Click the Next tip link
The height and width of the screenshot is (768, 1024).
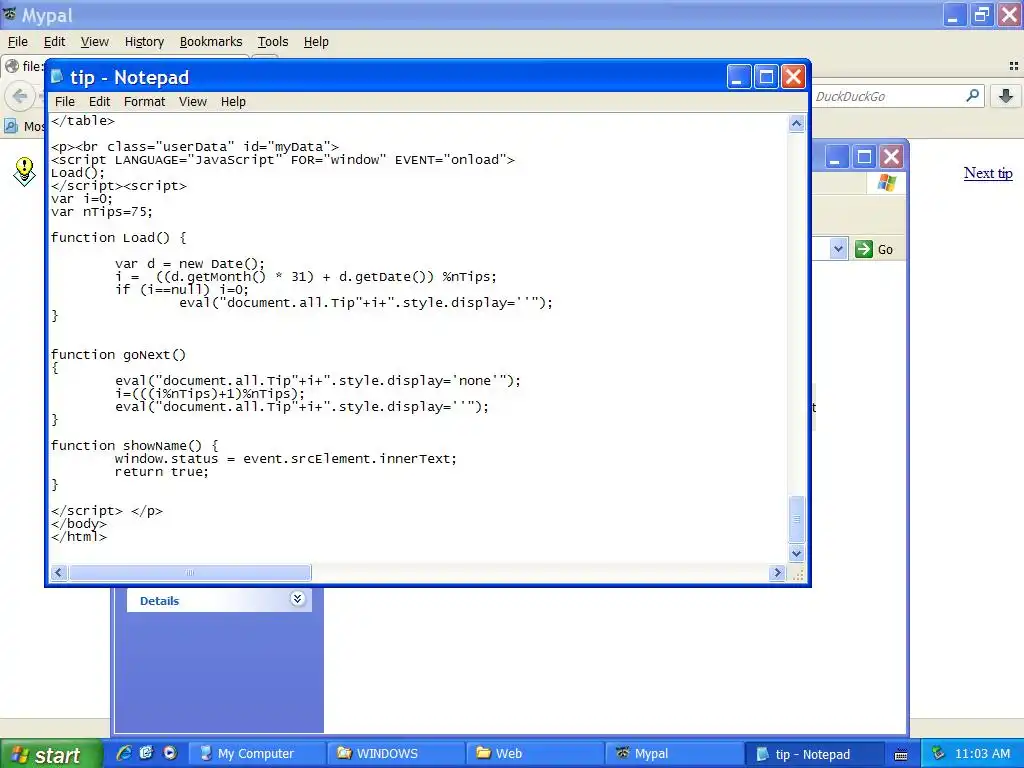988,173
